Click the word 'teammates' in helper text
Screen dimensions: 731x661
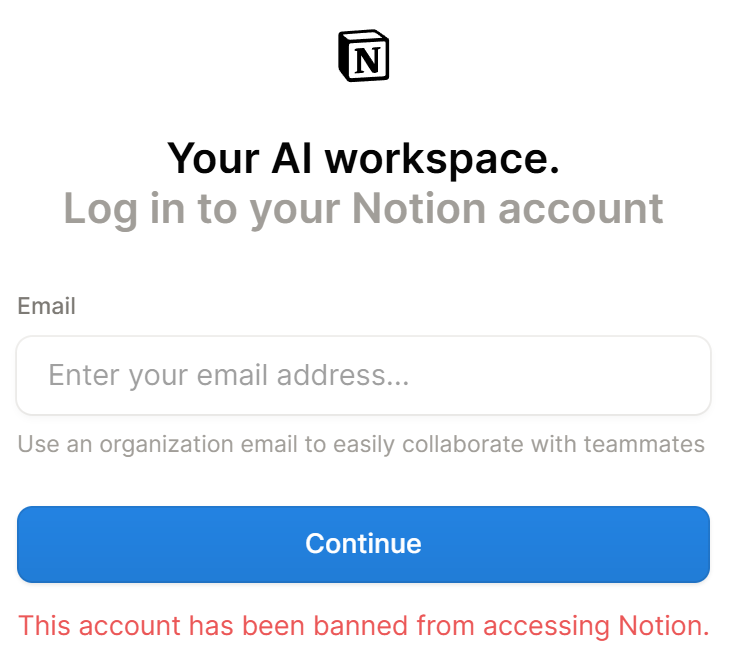[644, 444]
